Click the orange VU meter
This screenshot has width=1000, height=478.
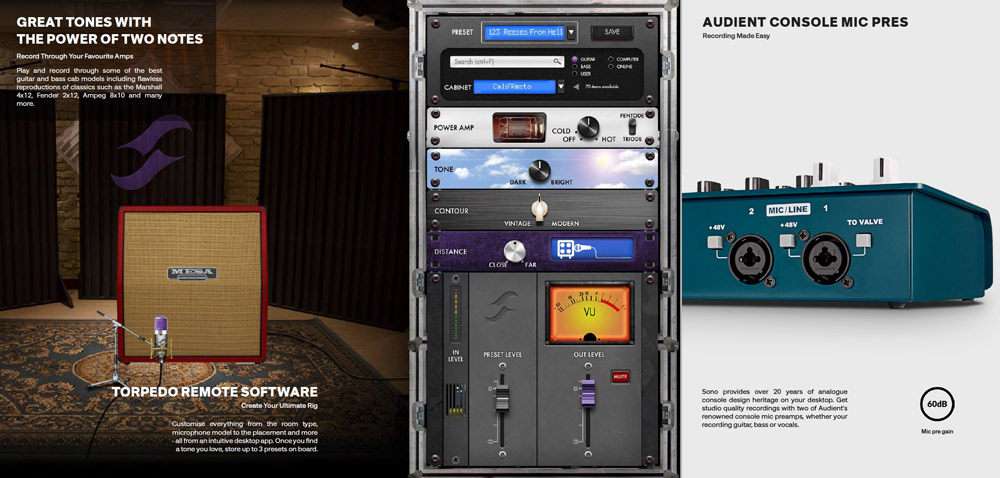pos(590,313)
